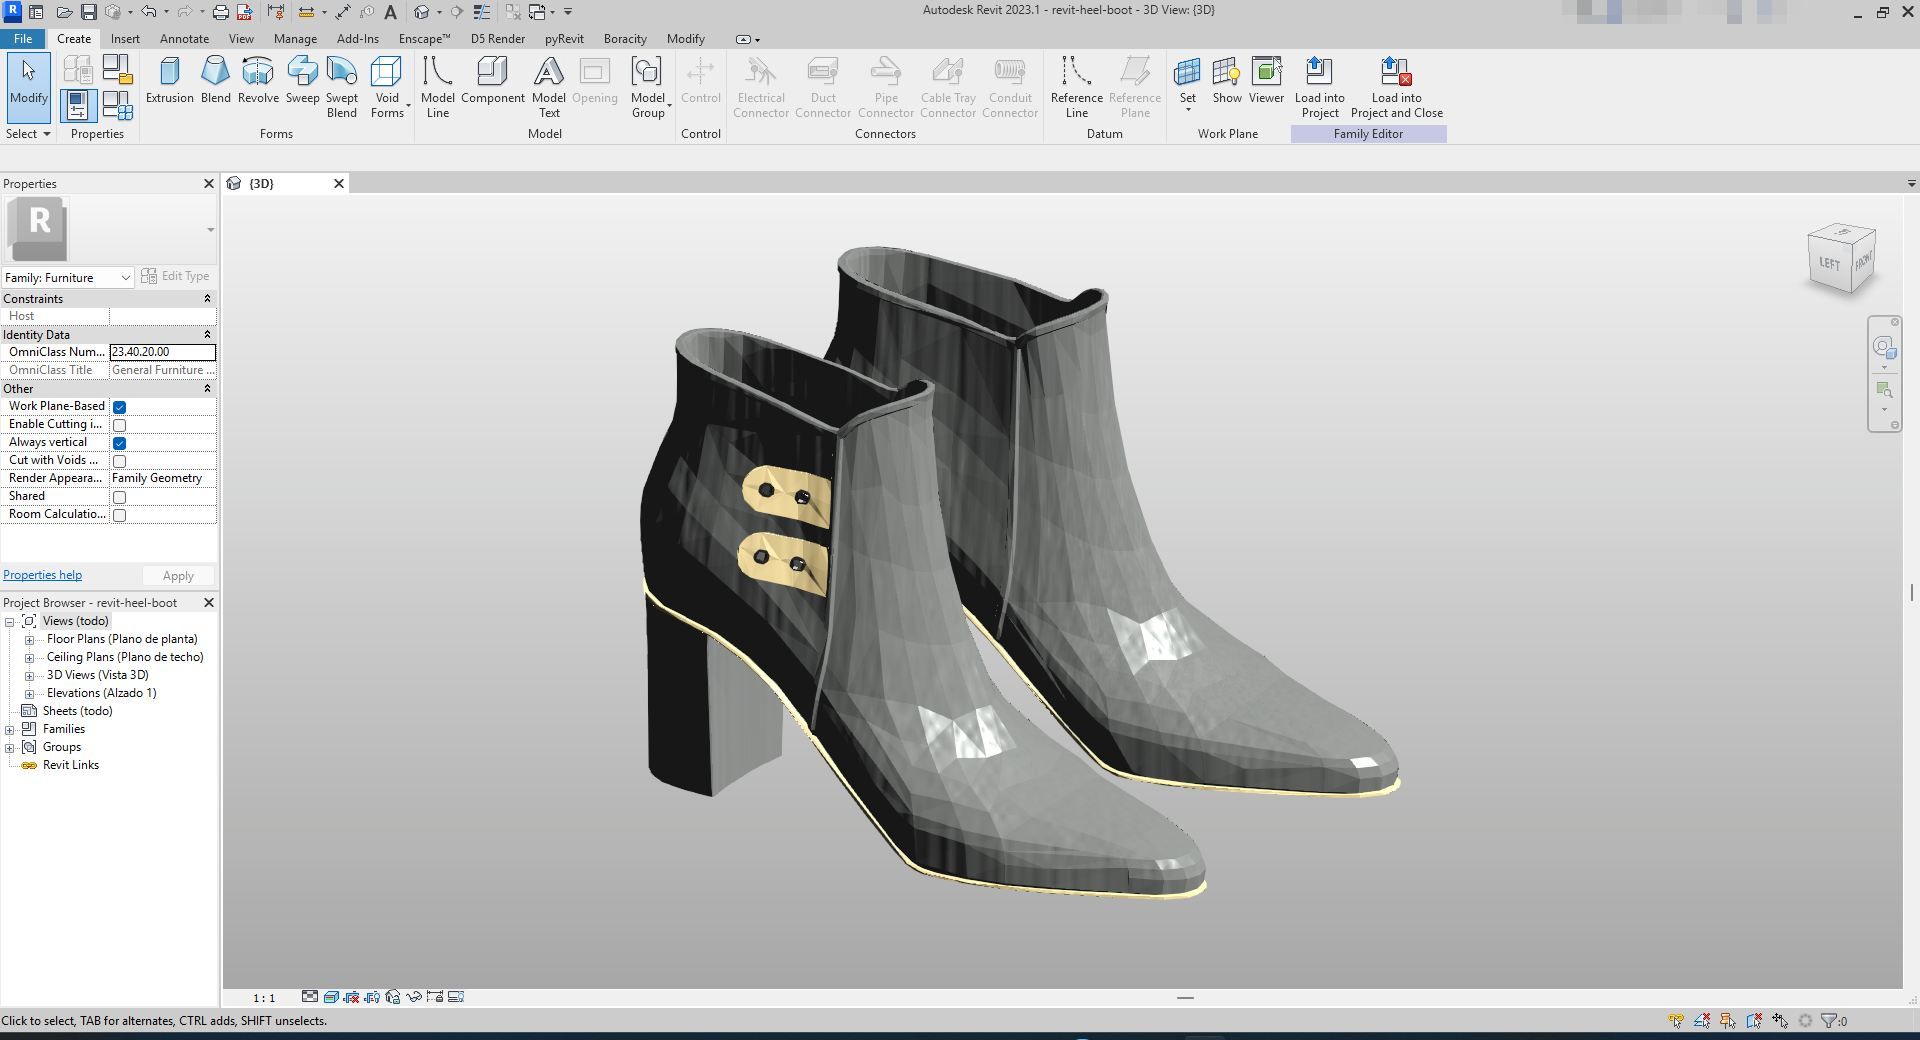Choose the Revolve tool
Image resolution: width=1920 pixels, height=1040 pixels.
pyautogui.click(x=258, y=80)
